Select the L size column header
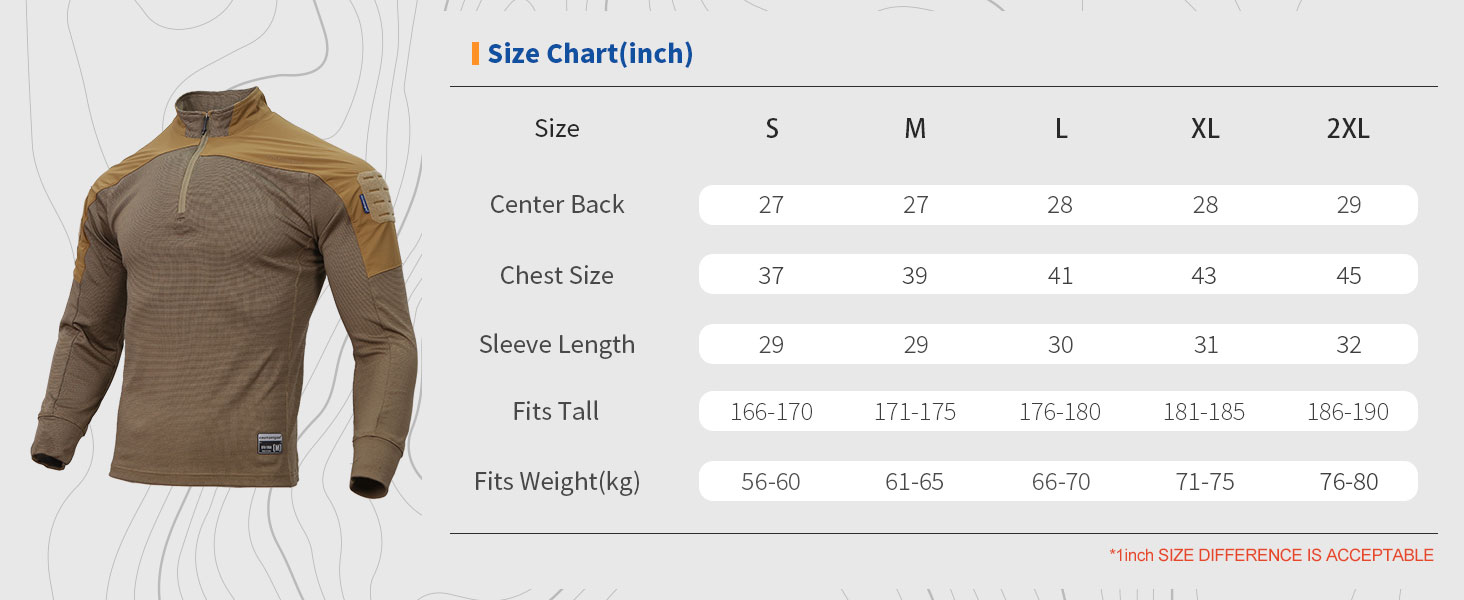Viewport: 1464px width, 600px height. 1060,129
